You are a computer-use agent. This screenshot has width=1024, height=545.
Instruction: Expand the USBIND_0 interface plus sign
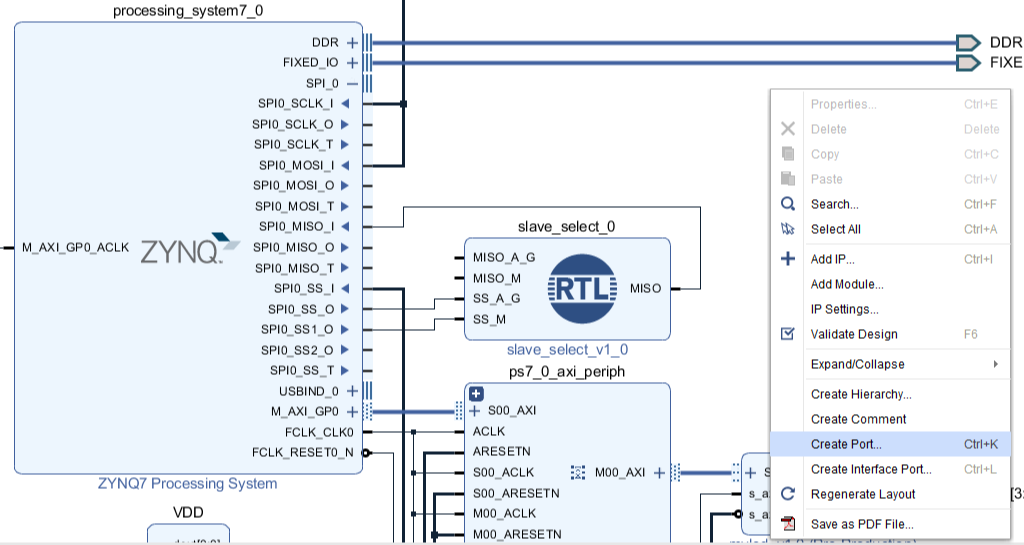(353, 391)
